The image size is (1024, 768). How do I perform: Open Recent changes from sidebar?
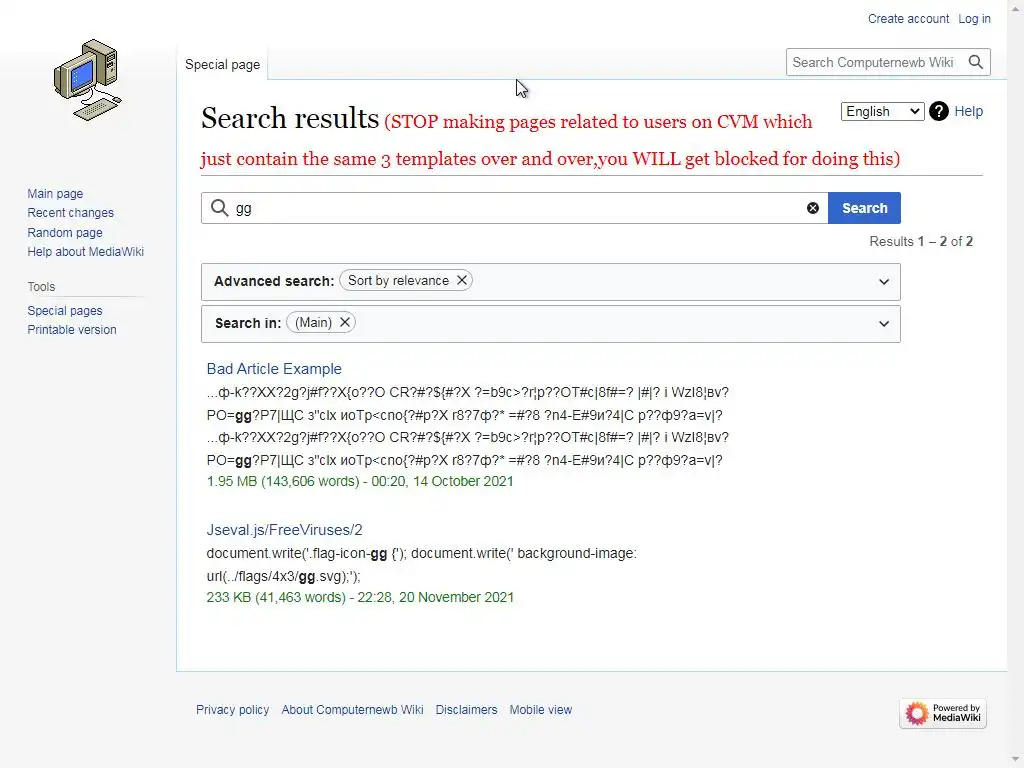tap(70, 213)
